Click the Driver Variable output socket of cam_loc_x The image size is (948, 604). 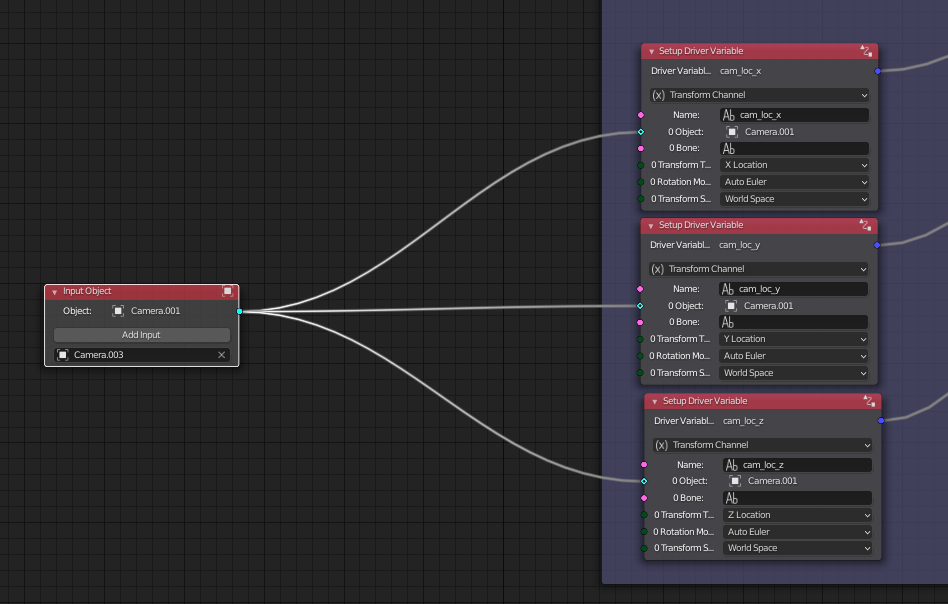tap(878, 71)
